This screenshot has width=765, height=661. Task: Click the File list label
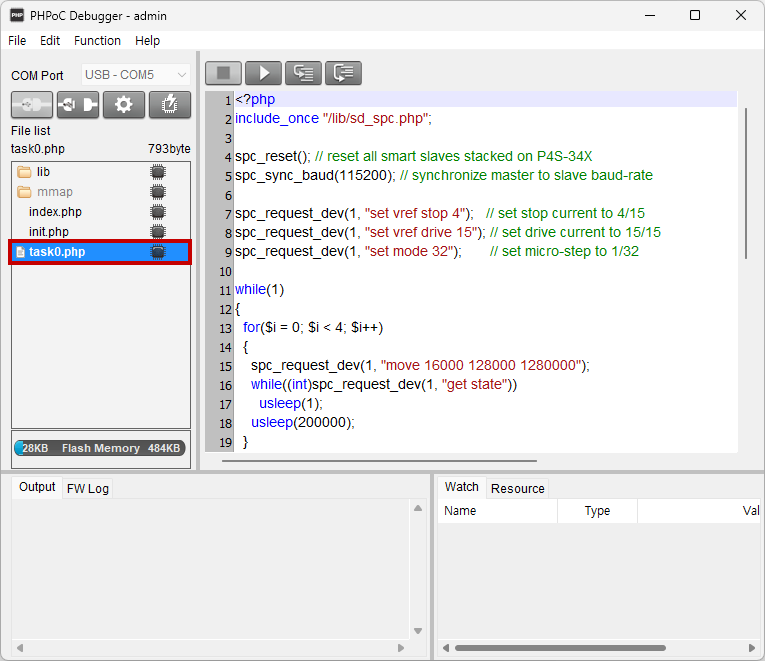click(x=31, y=131)
